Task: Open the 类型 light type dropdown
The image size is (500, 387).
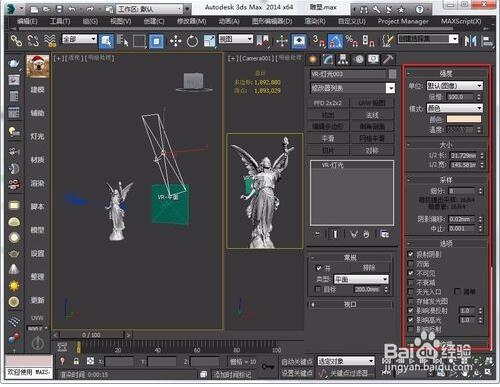Action: [361, 279]
